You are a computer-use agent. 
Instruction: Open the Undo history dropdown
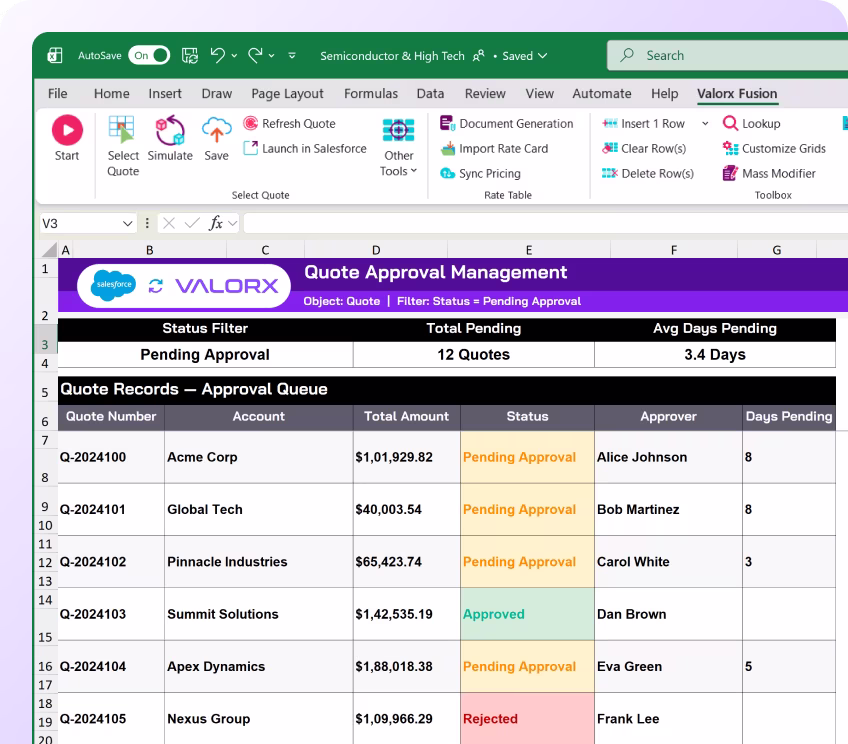click(x=234, y=56)
